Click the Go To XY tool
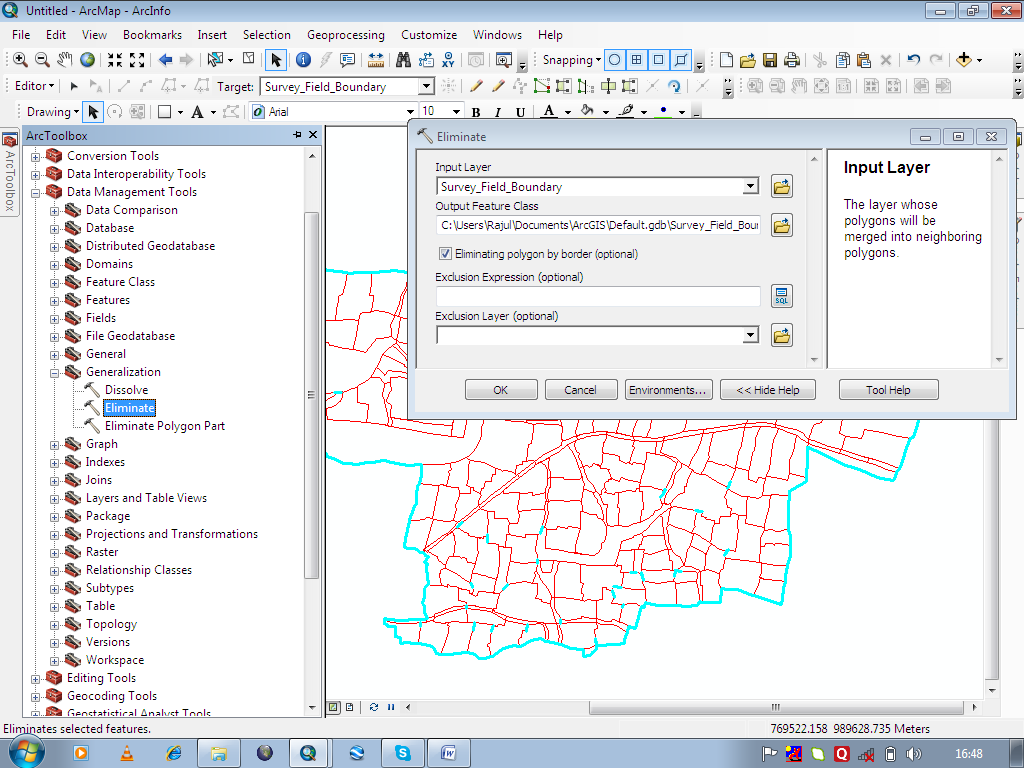Viewport: 1024px width, 768px height. point(448,59)
